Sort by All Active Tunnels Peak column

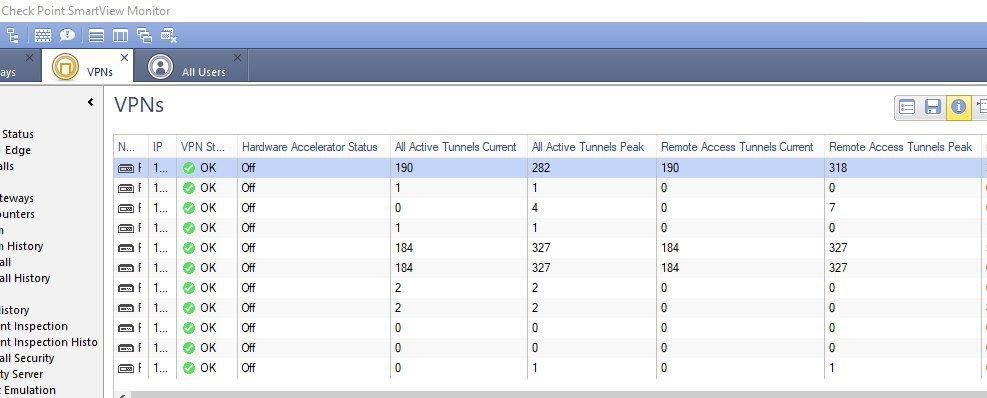pyautogui.click(x=592, y=147)
